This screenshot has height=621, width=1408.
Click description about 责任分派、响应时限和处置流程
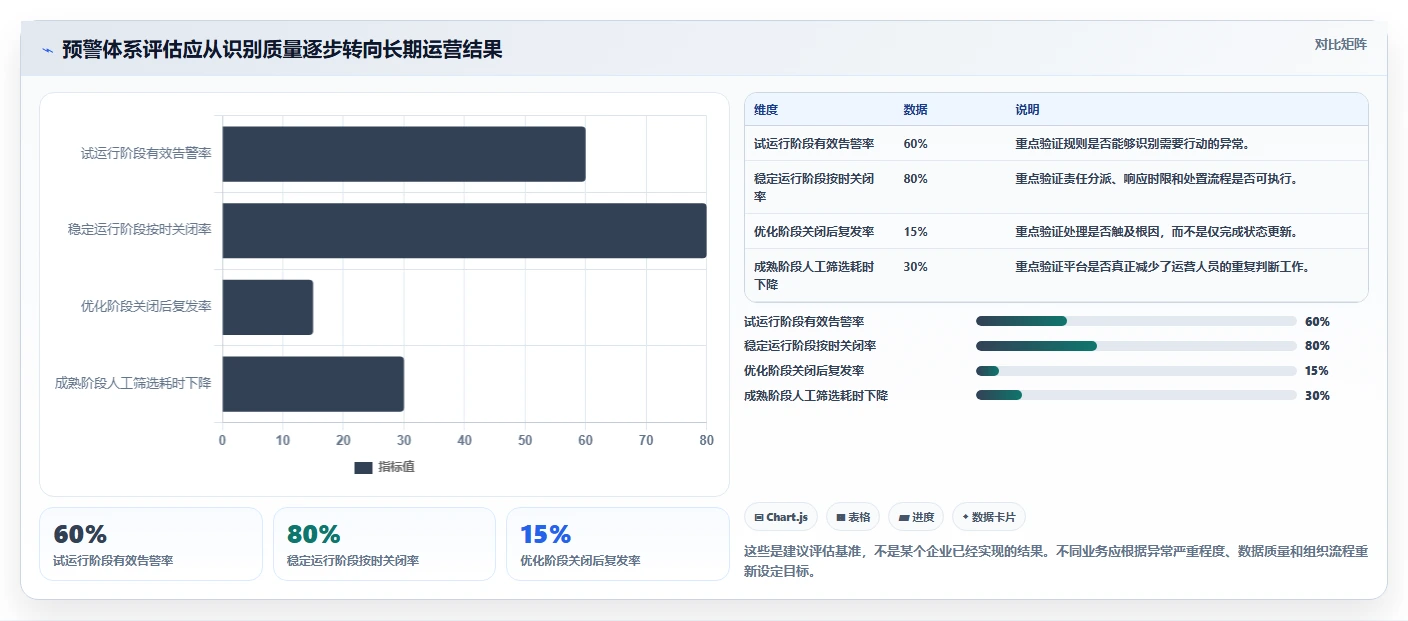click(1156, 179)
